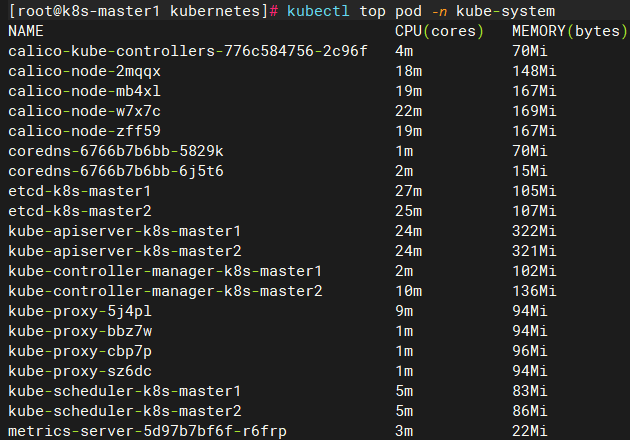Select pod name calico-kube-controllers-776c584756-2c96f
The height and width of the screenshot is (440, 630).
pyautogui.click(x=188, y=51)
